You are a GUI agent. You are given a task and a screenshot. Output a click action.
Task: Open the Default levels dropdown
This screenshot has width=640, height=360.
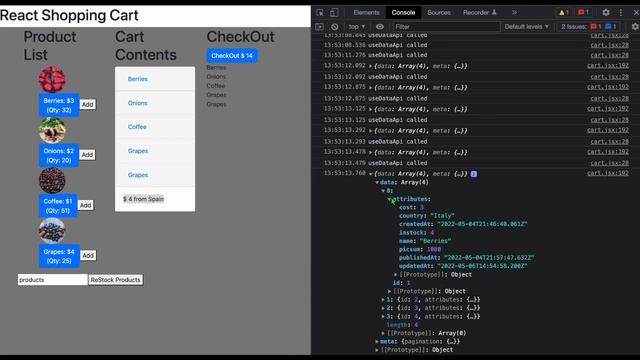[527, 27]
